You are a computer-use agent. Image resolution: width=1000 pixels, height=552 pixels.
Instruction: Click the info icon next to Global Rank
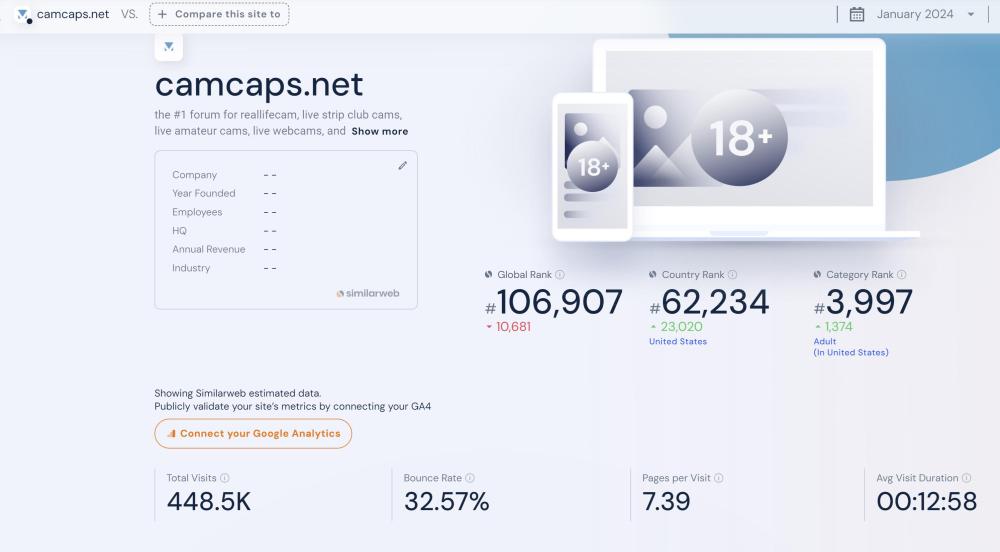point(560,275)
